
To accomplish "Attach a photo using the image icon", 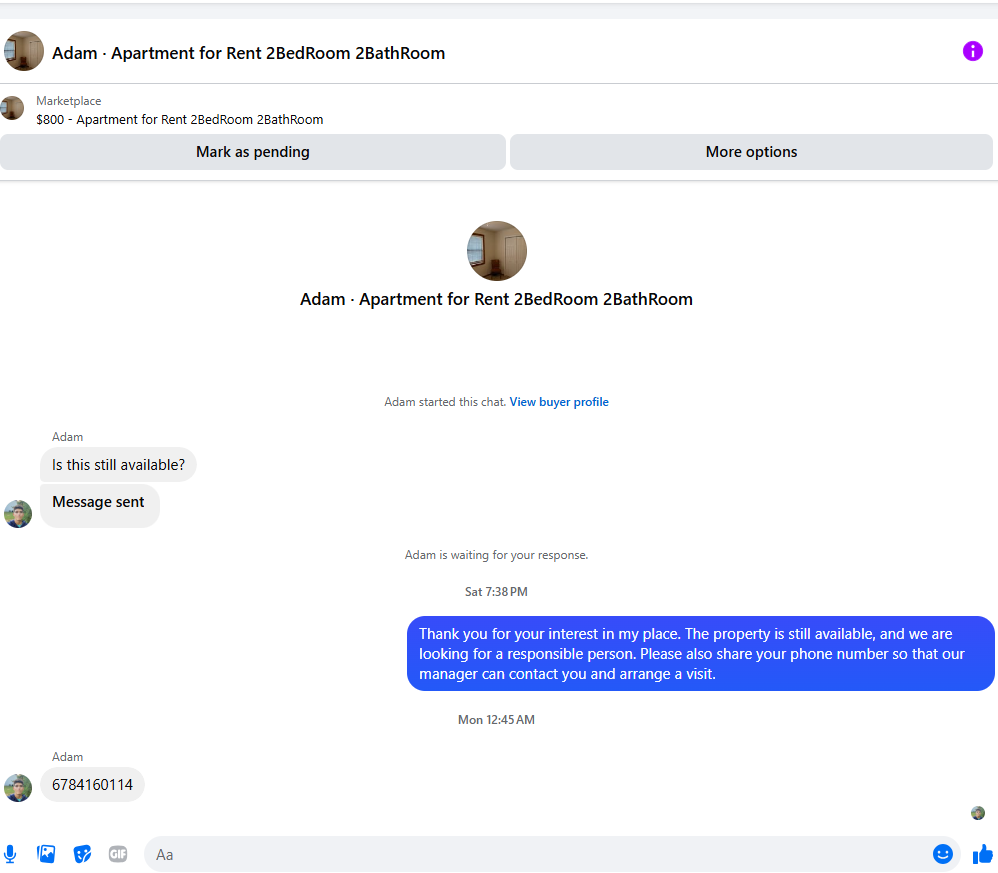I will tap(46, 854).
